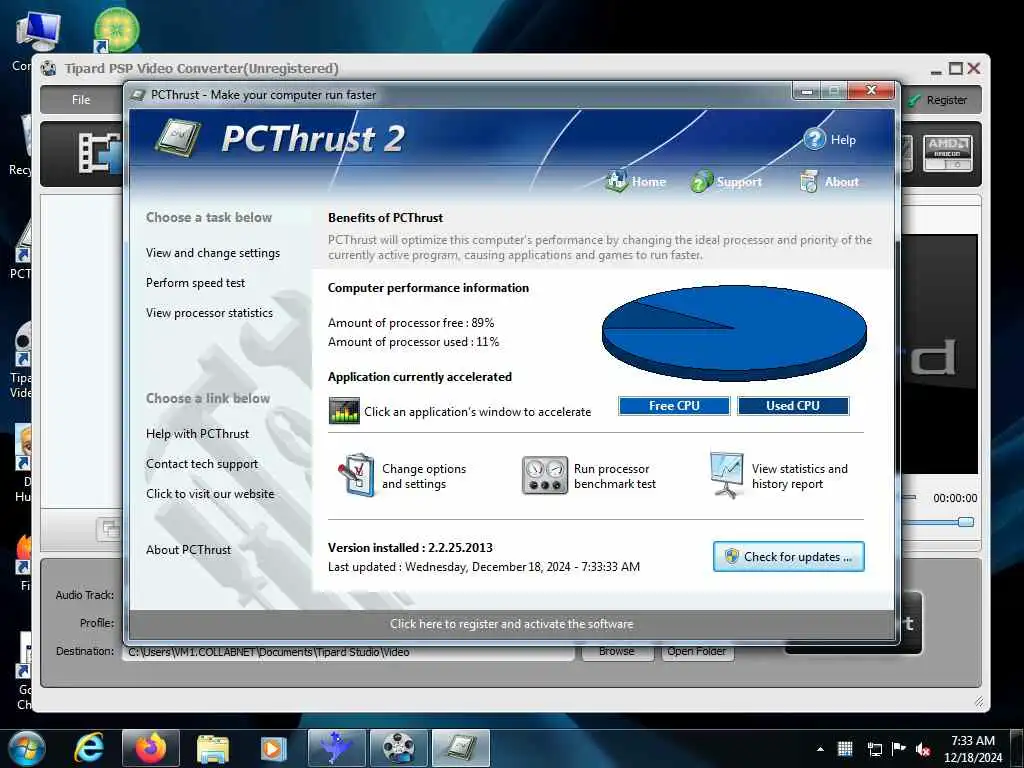
Task: Click the Action Center flag tray icon
Action: tap(899, 749)
